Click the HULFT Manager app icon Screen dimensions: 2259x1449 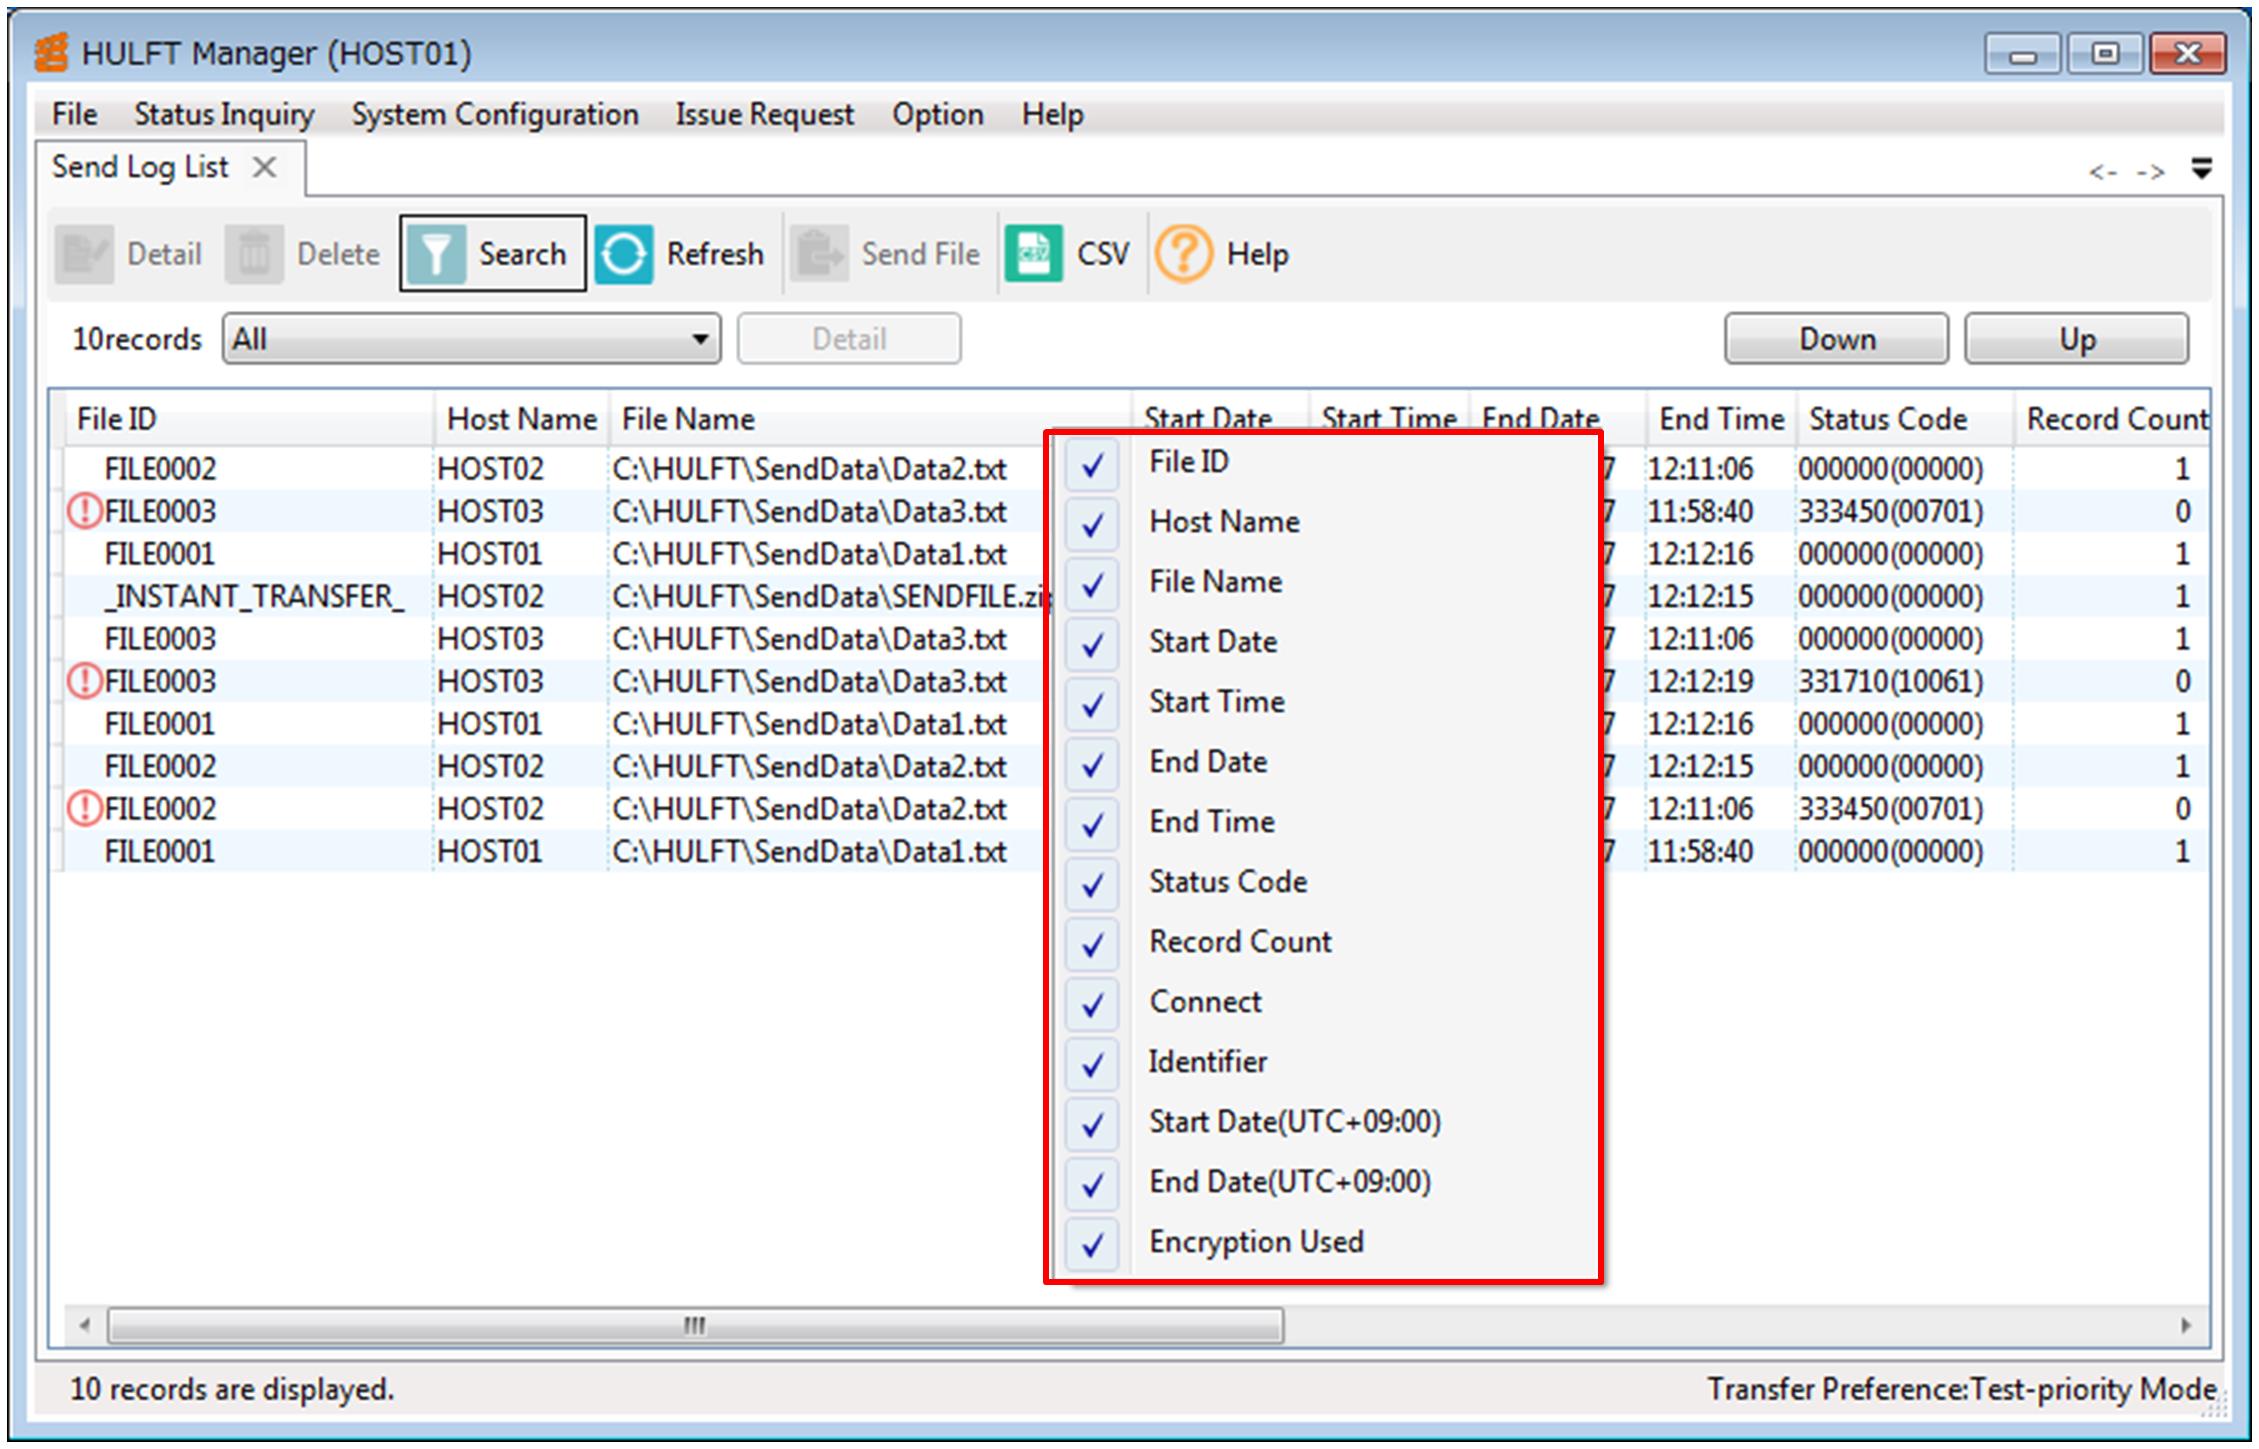52,53
